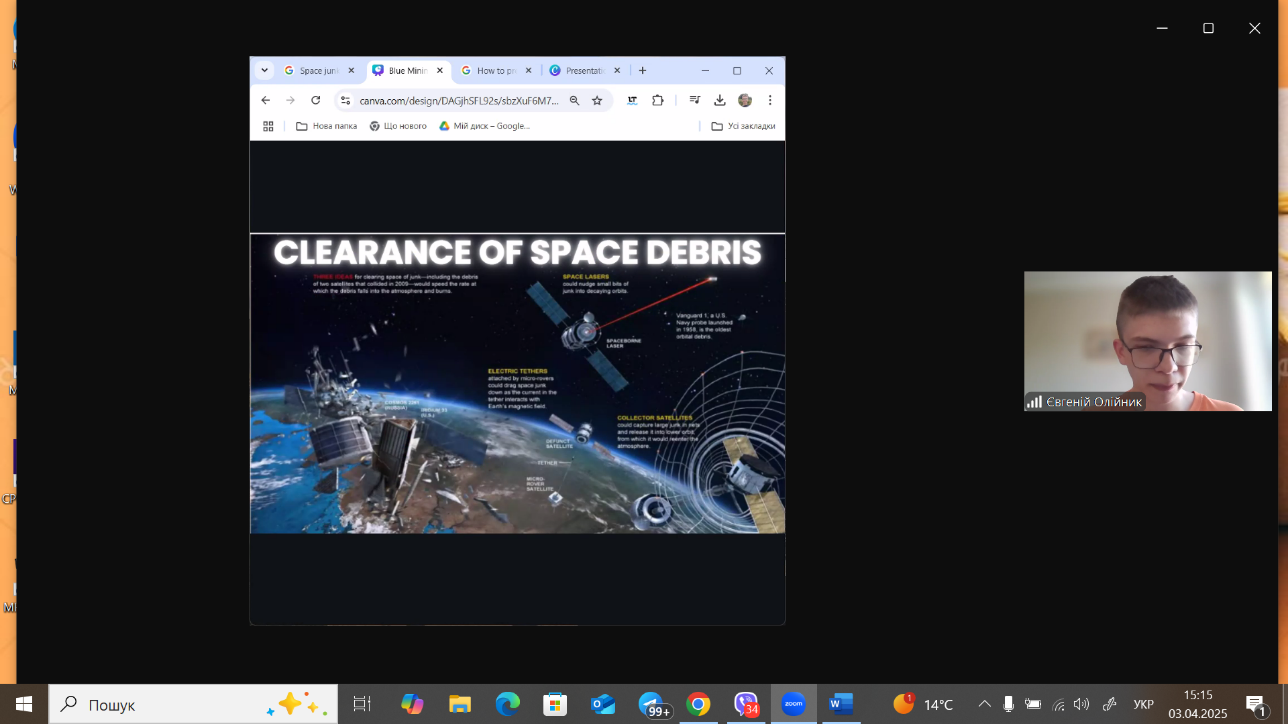The width and height of the screenshot is (1288, 724).
Task: Expand hidden system tray icons chevron
Action: [x=984, y=705]
